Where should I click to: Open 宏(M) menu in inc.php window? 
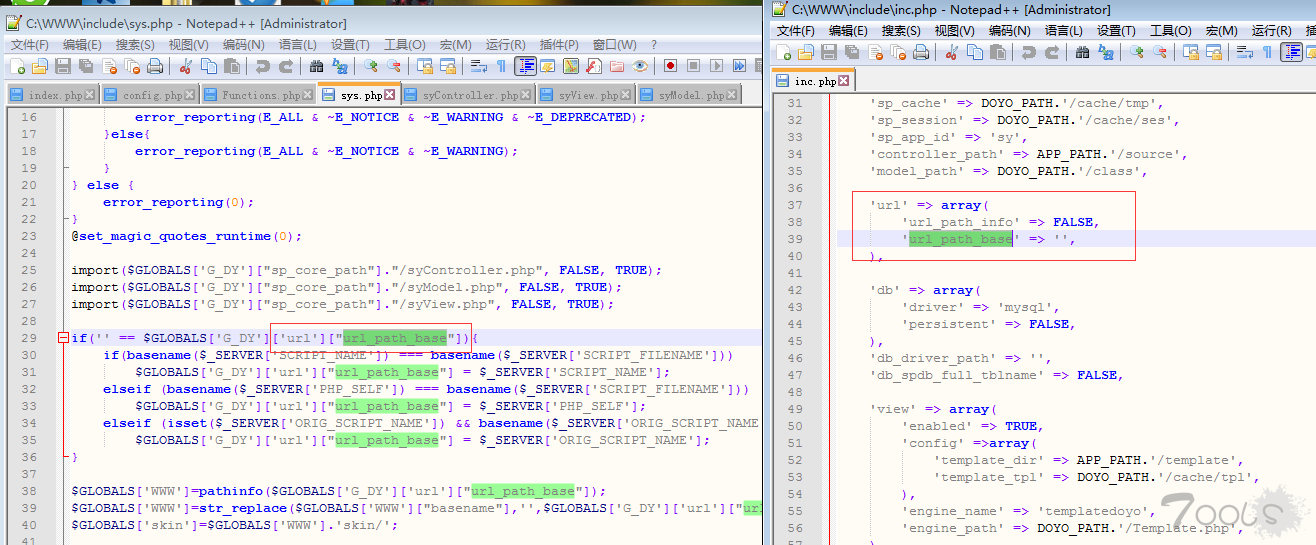coord(1219,31)
